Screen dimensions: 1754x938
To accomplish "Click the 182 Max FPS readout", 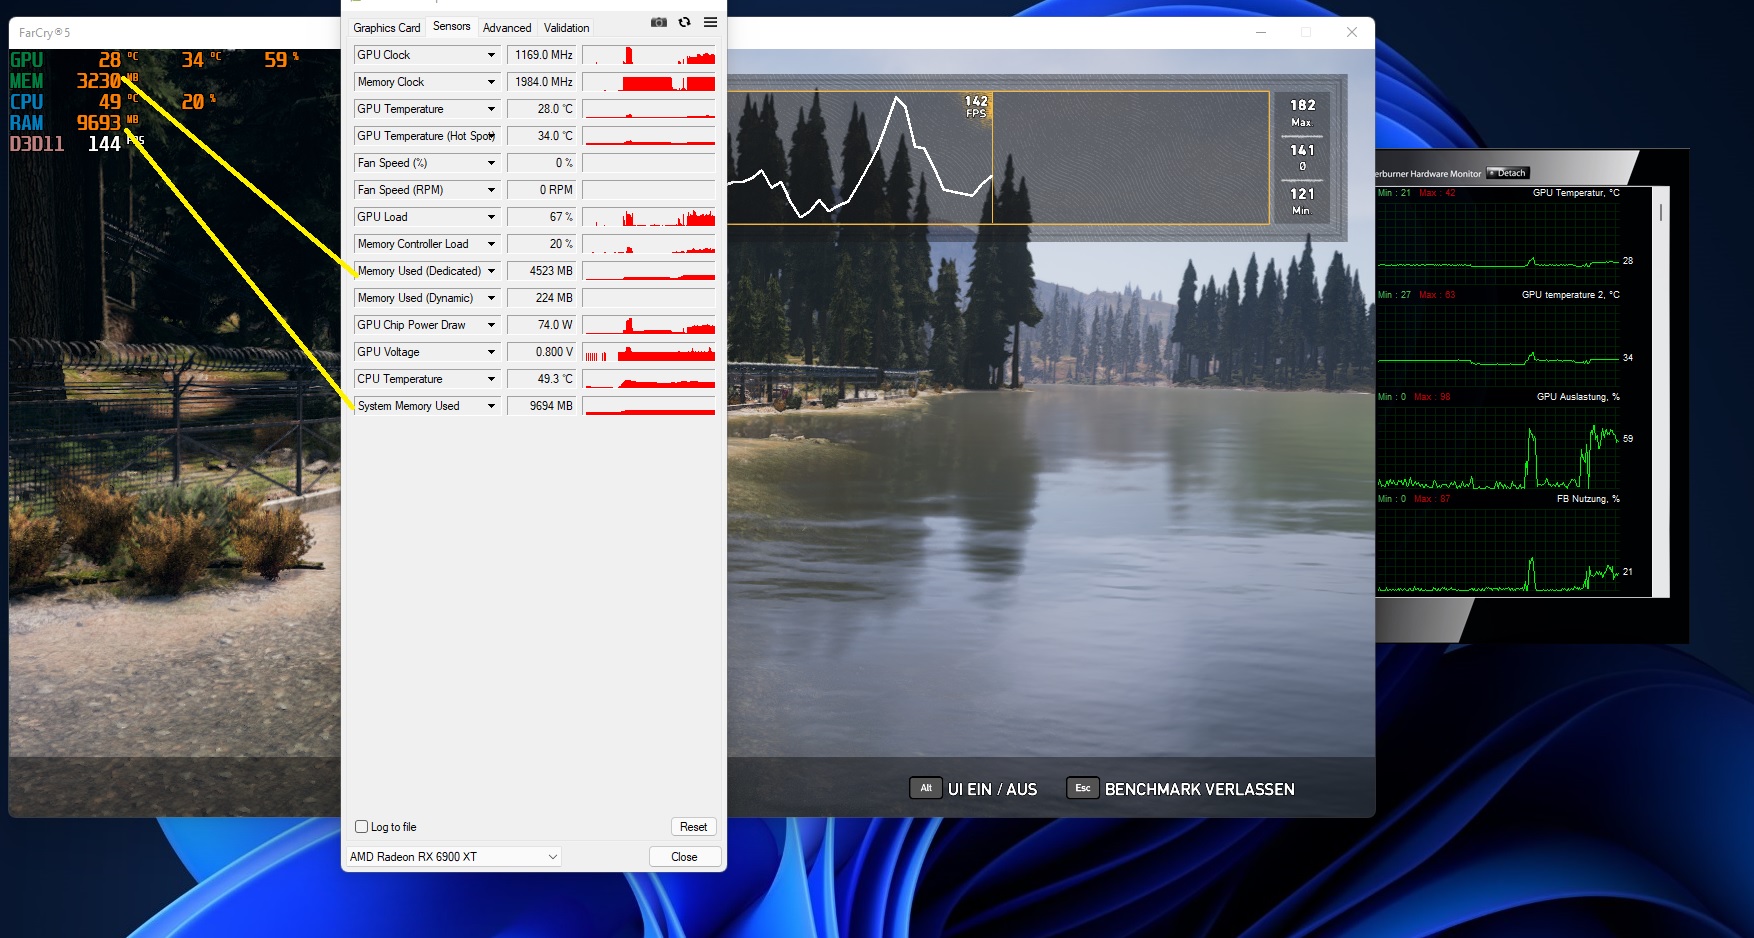I will click(1302, 112).
